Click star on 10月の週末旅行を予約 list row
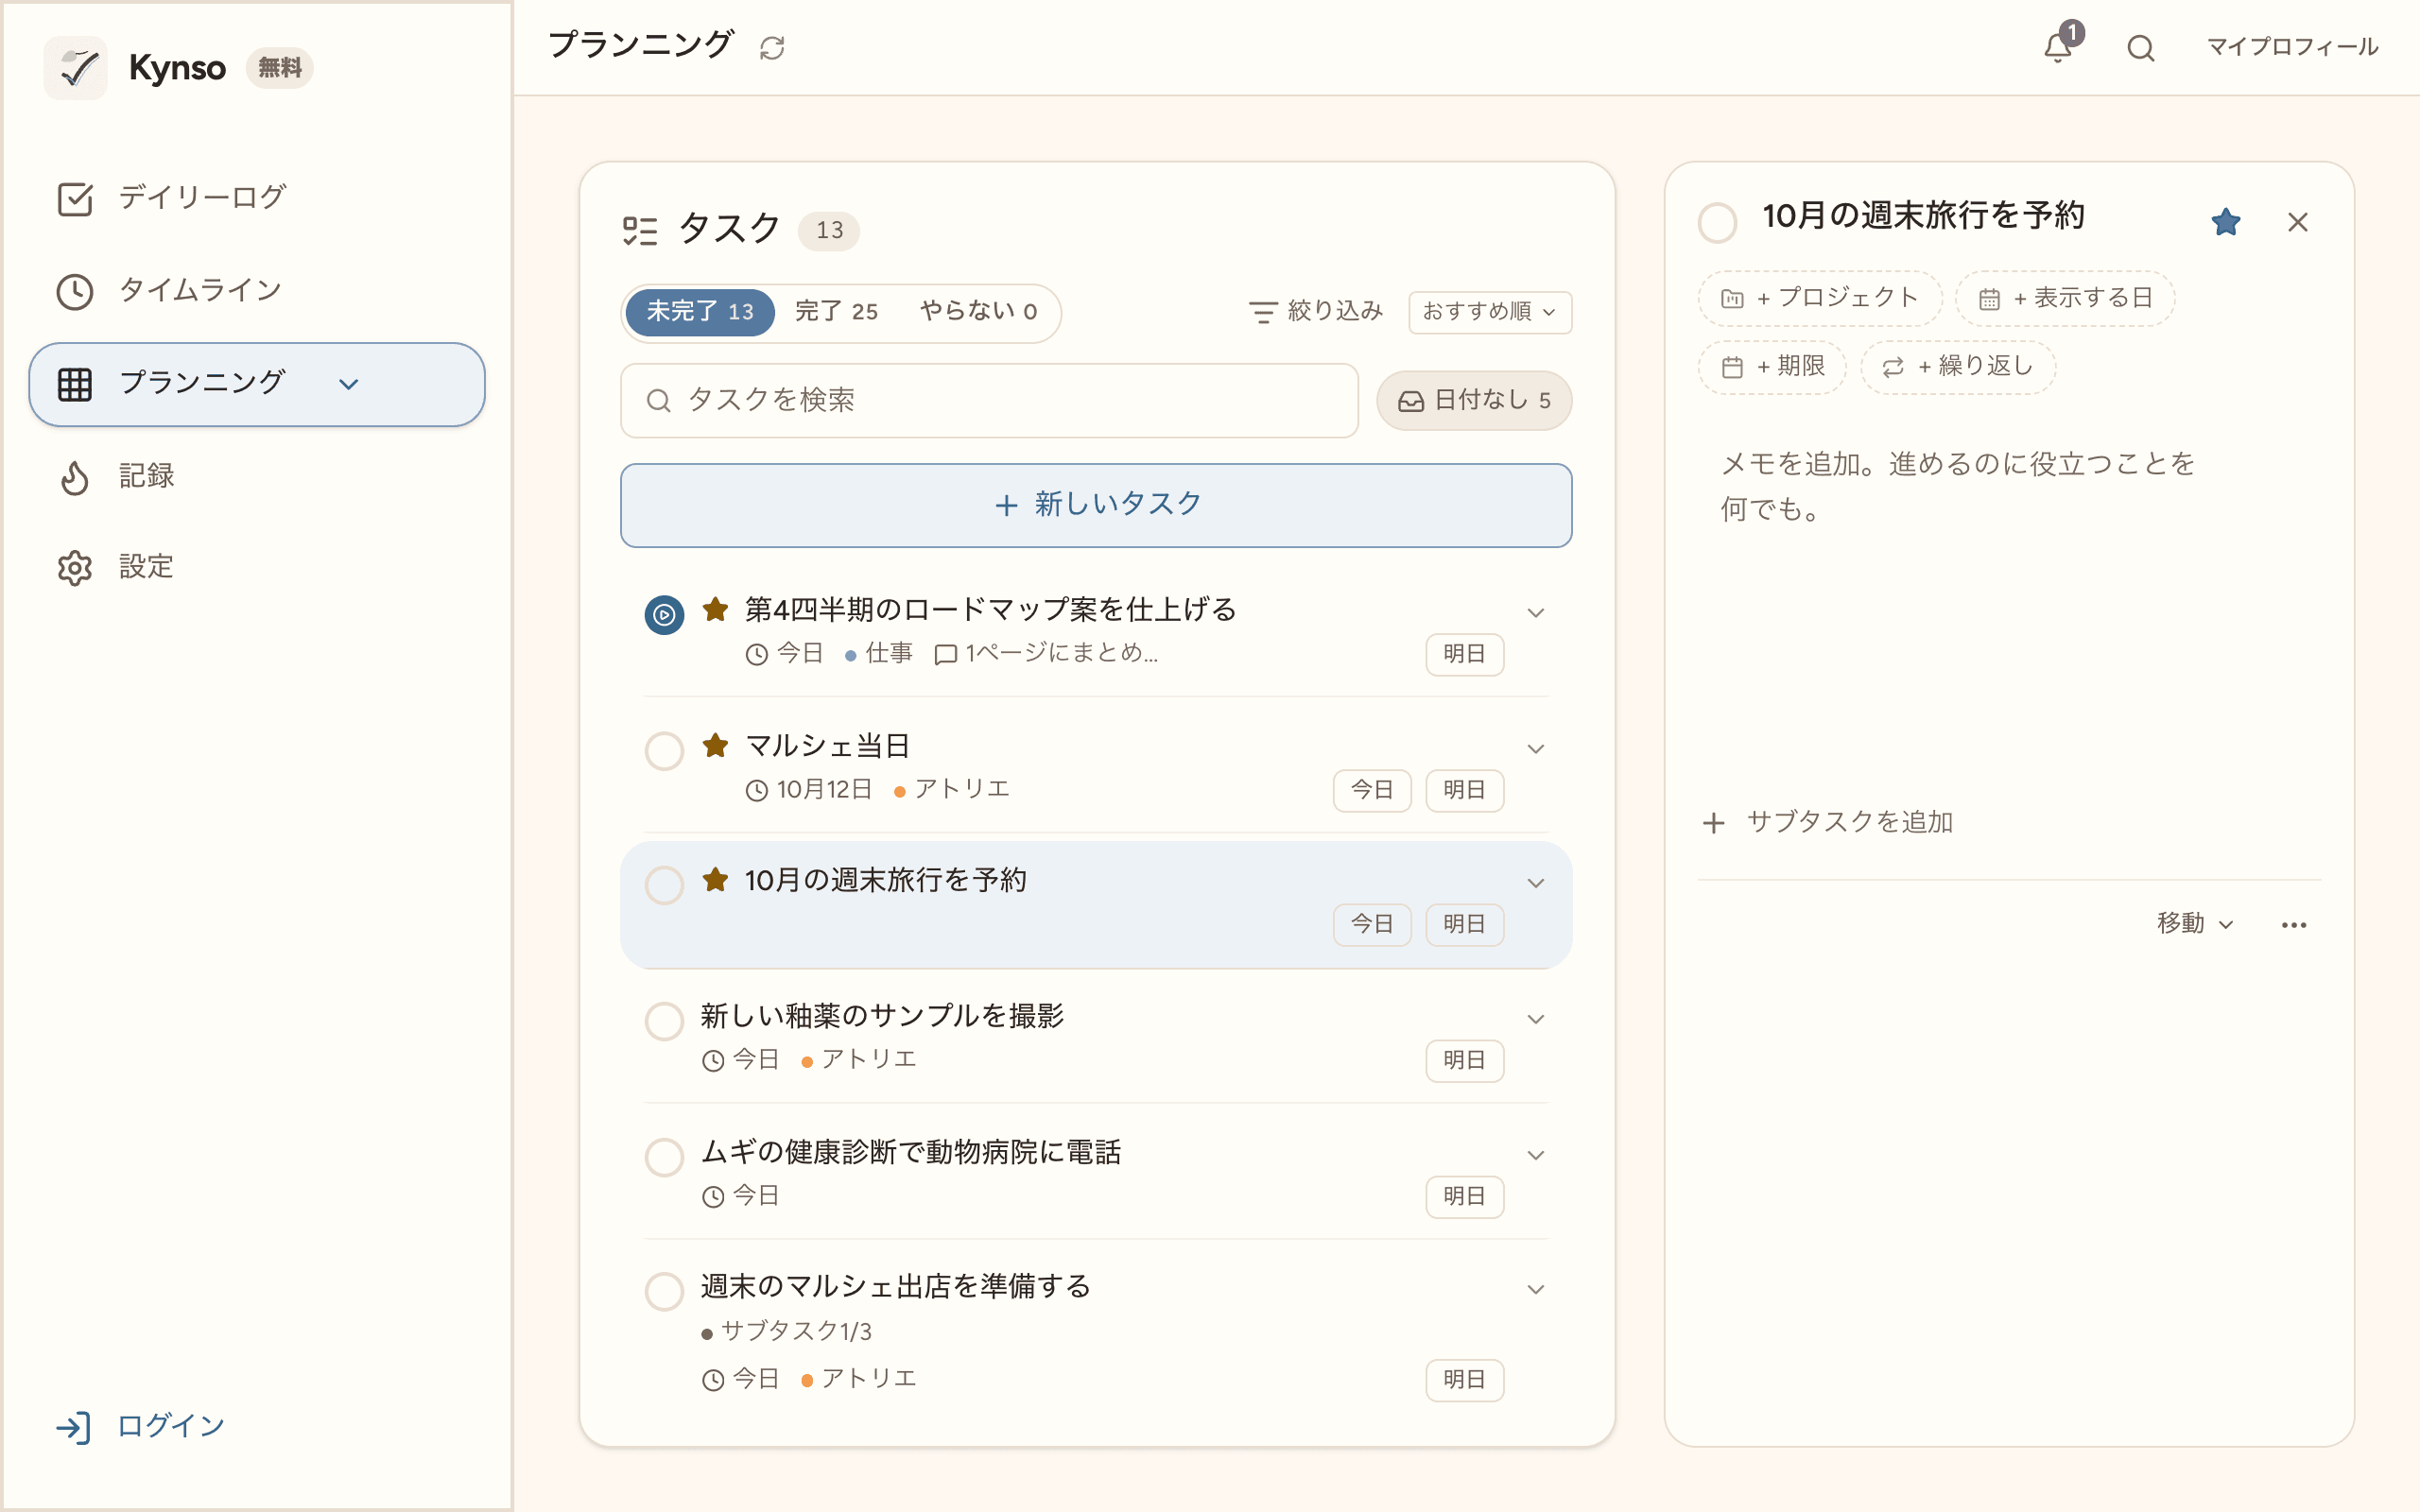The image size is (2420, 1512). tap(715, 880)
